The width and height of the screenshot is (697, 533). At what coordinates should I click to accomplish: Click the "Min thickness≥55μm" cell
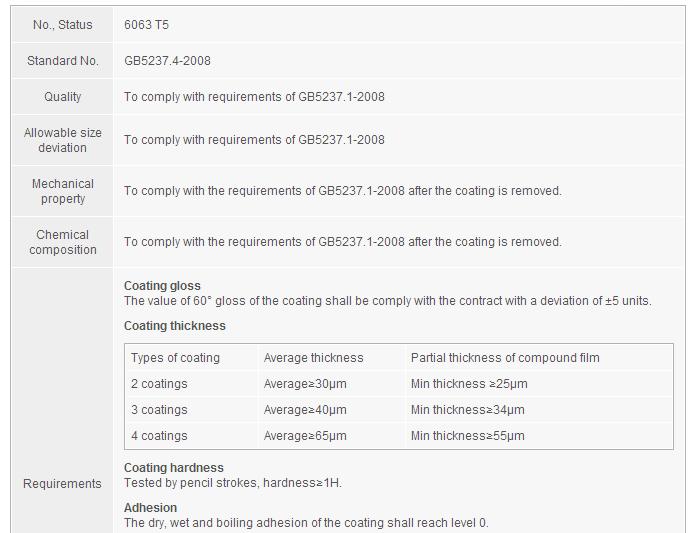[x=467, y=436]
